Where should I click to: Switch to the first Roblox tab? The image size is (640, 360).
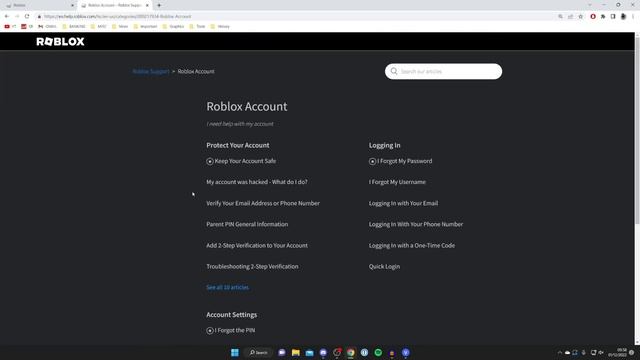point(40,5)
